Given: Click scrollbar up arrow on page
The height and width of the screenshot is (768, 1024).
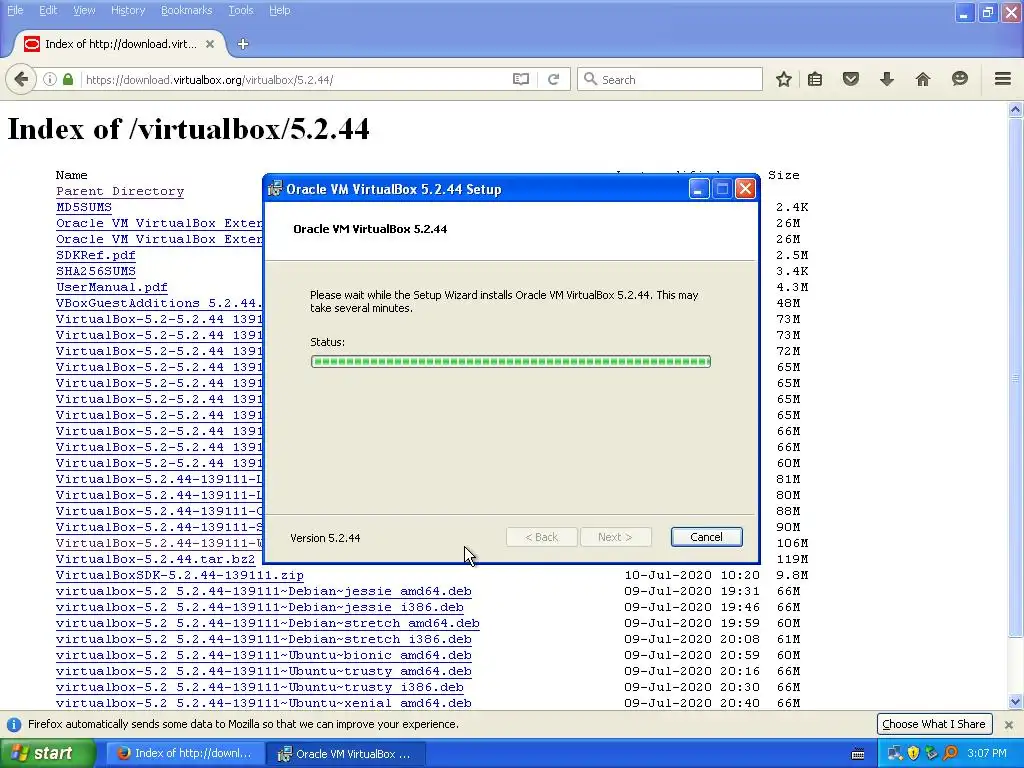Looking at the screenshot, I should pyautogui.click(x=1016, y=110).
